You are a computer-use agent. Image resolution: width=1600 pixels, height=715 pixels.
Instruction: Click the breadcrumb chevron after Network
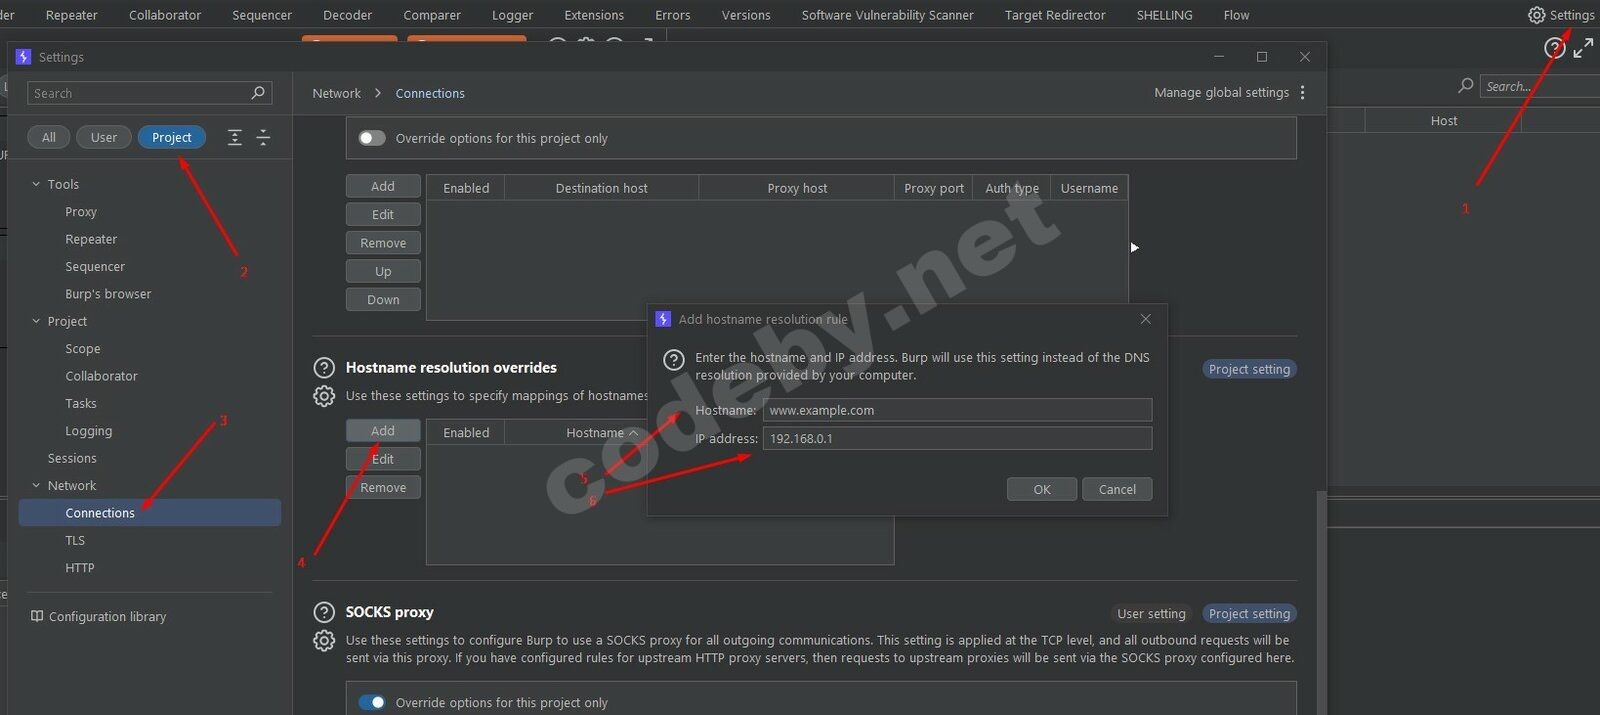click(x=378, y=93)
